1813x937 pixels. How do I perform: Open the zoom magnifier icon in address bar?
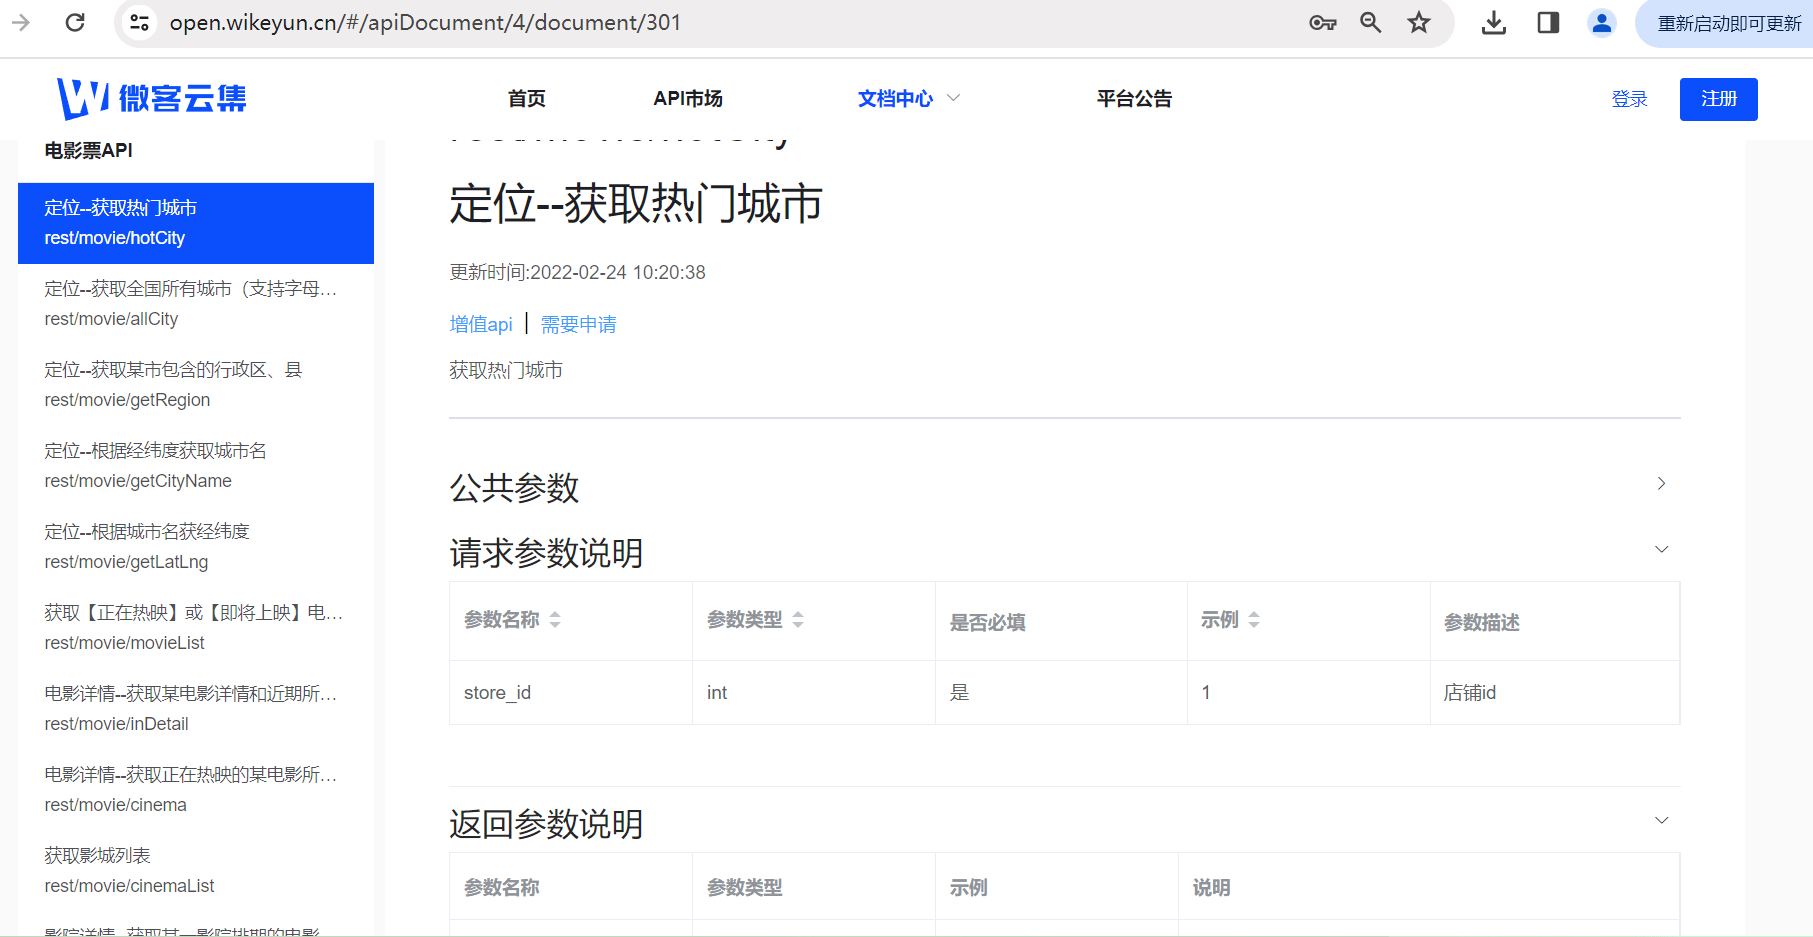click(x=1371, y=22)
